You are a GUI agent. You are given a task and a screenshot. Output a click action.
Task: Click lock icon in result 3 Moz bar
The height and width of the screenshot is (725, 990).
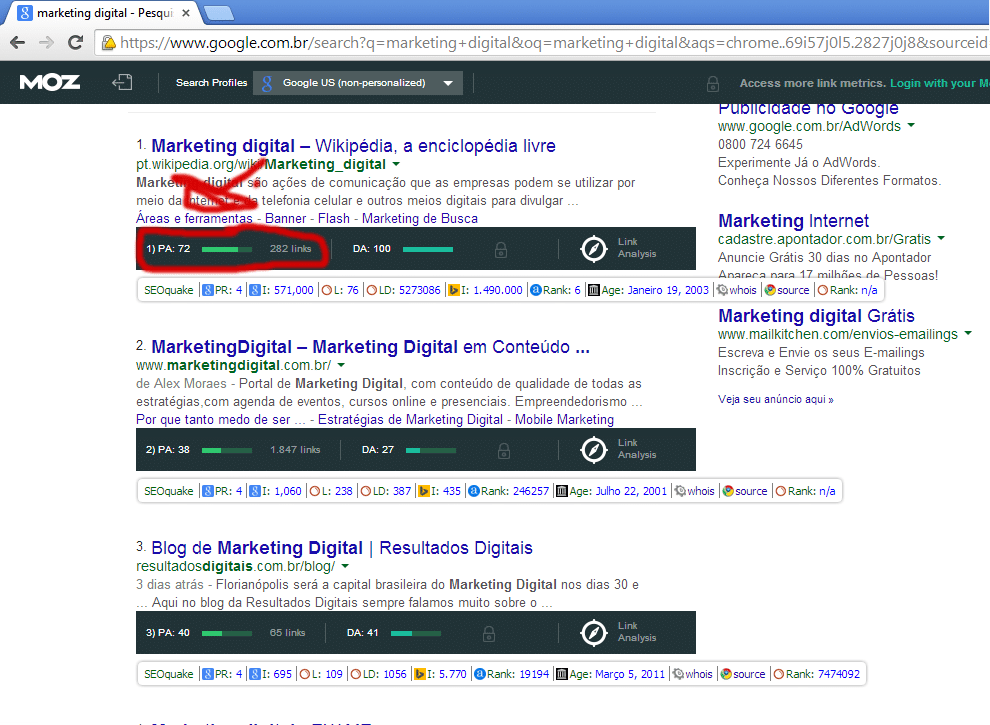(x=489, y=634)
